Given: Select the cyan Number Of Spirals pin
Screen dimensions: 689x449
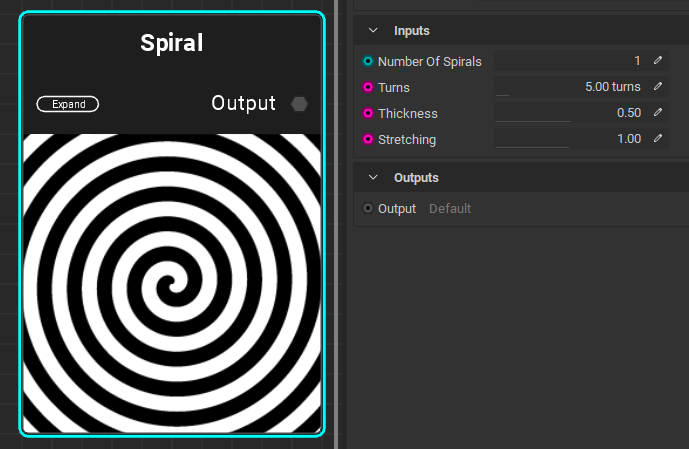Looking at the screenshot, I should click(x=368, y=62).
